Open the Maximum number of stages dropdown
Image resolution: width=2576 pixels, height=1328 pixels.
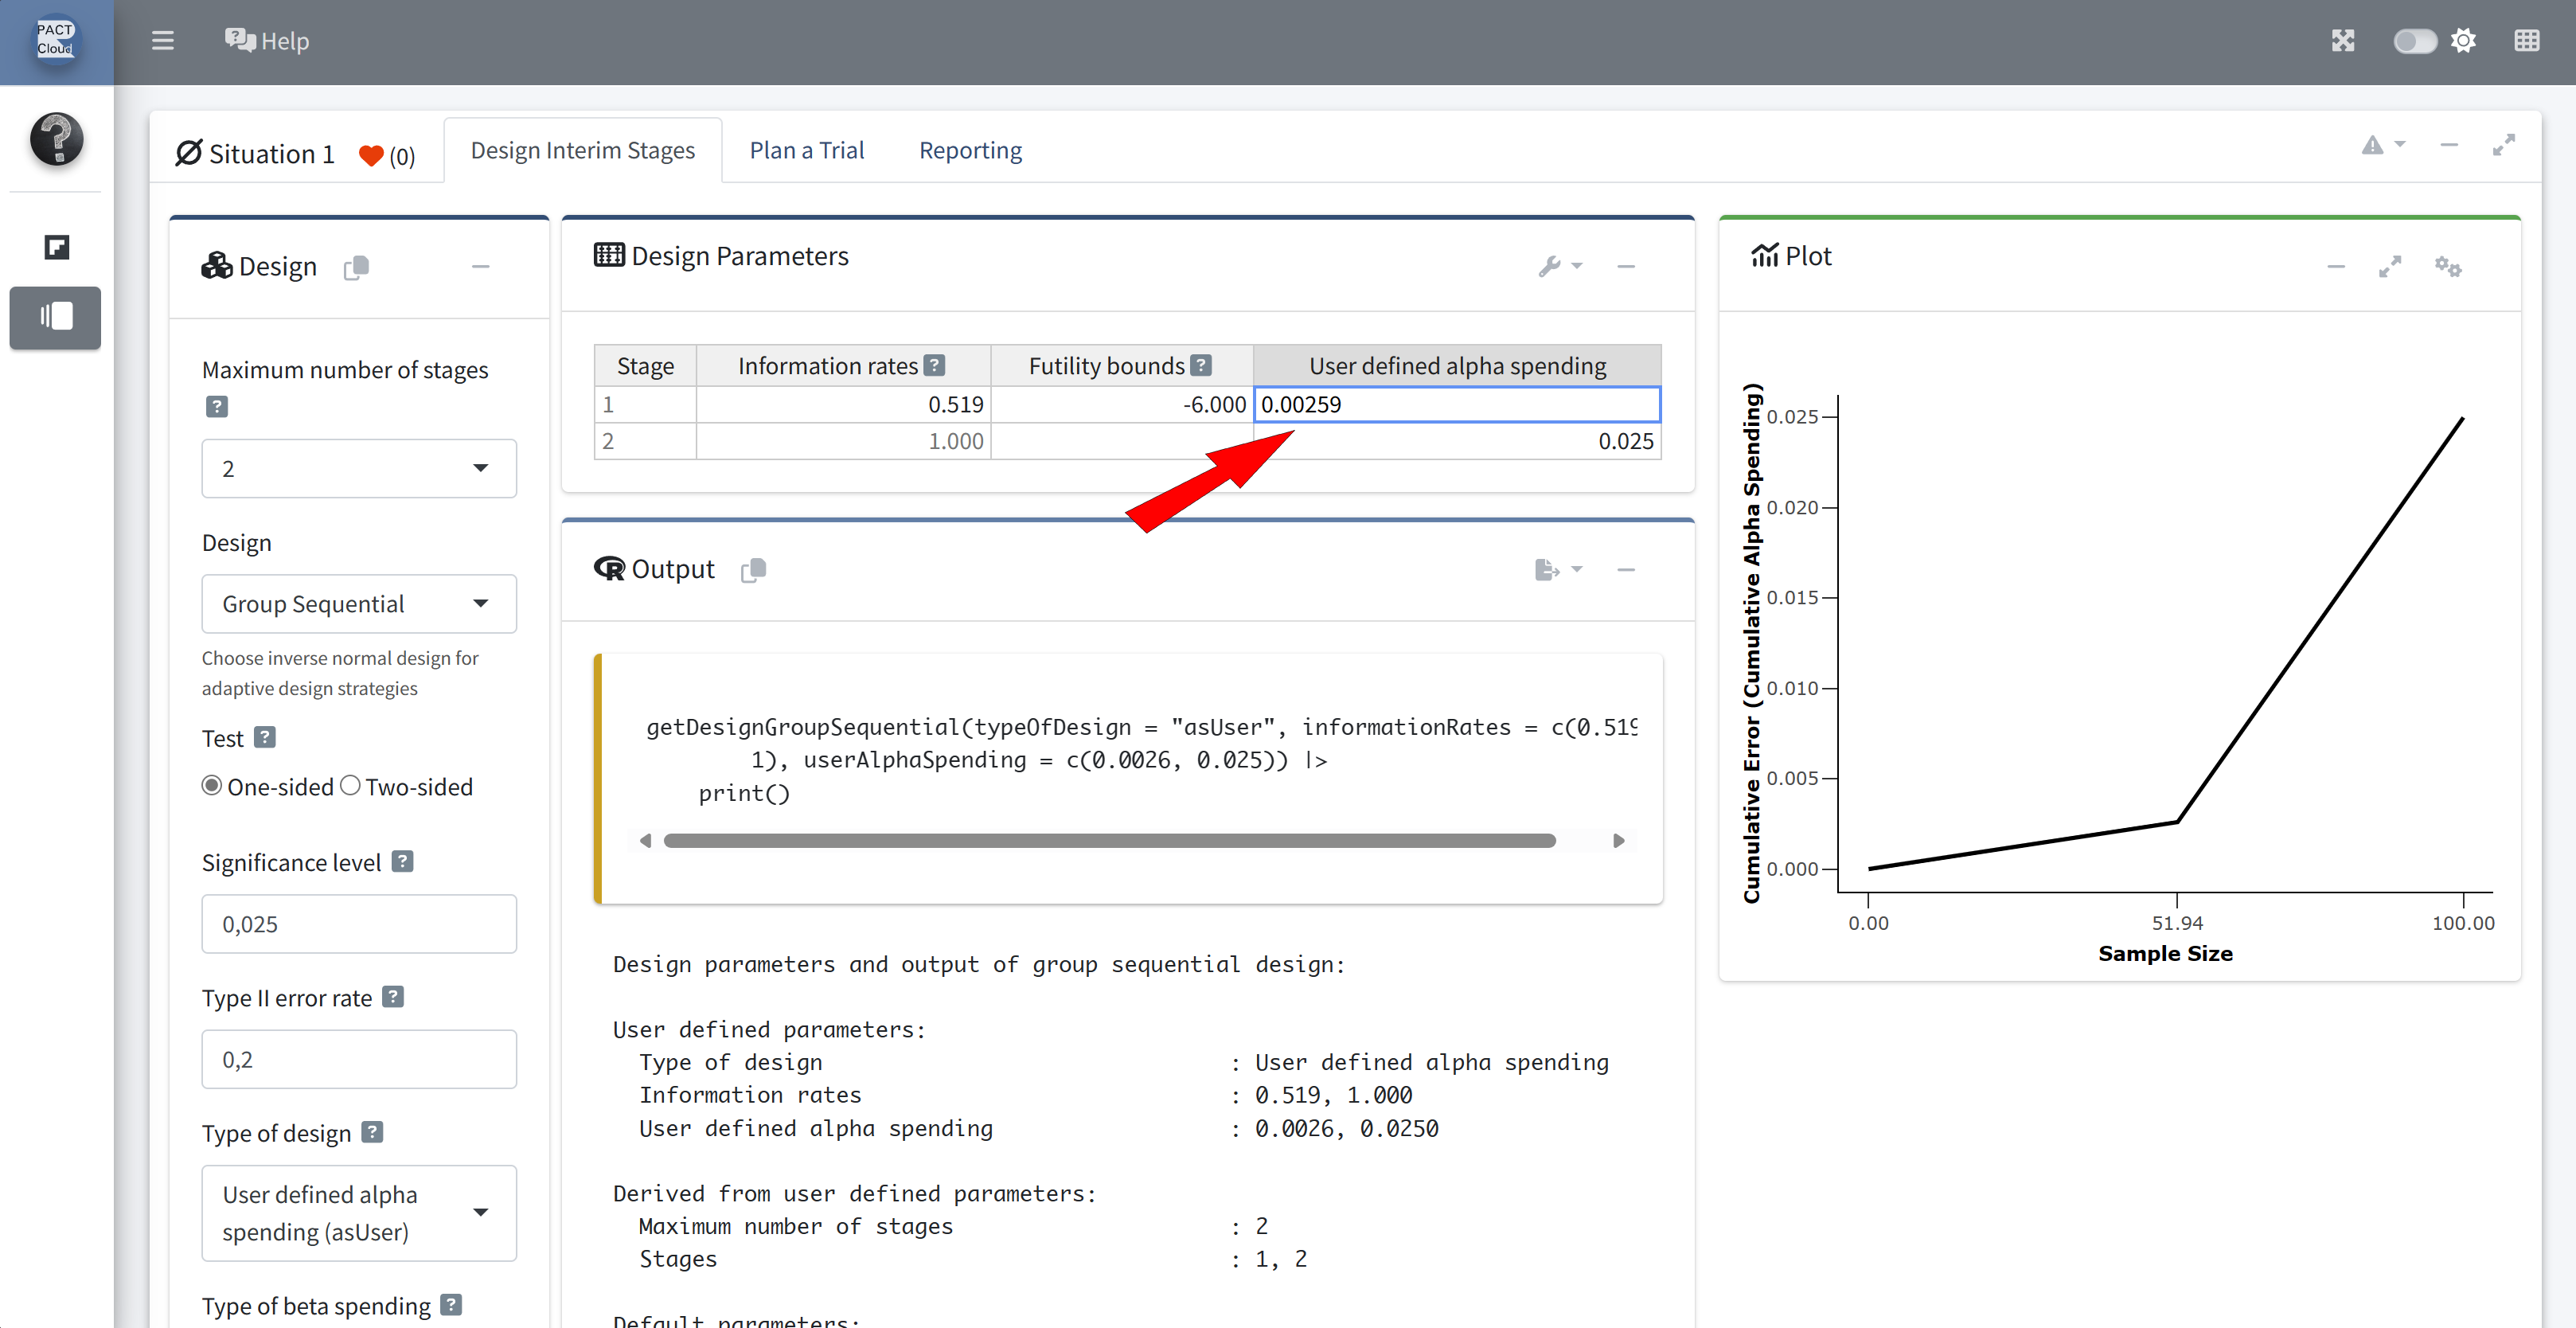tap(358, 468)
